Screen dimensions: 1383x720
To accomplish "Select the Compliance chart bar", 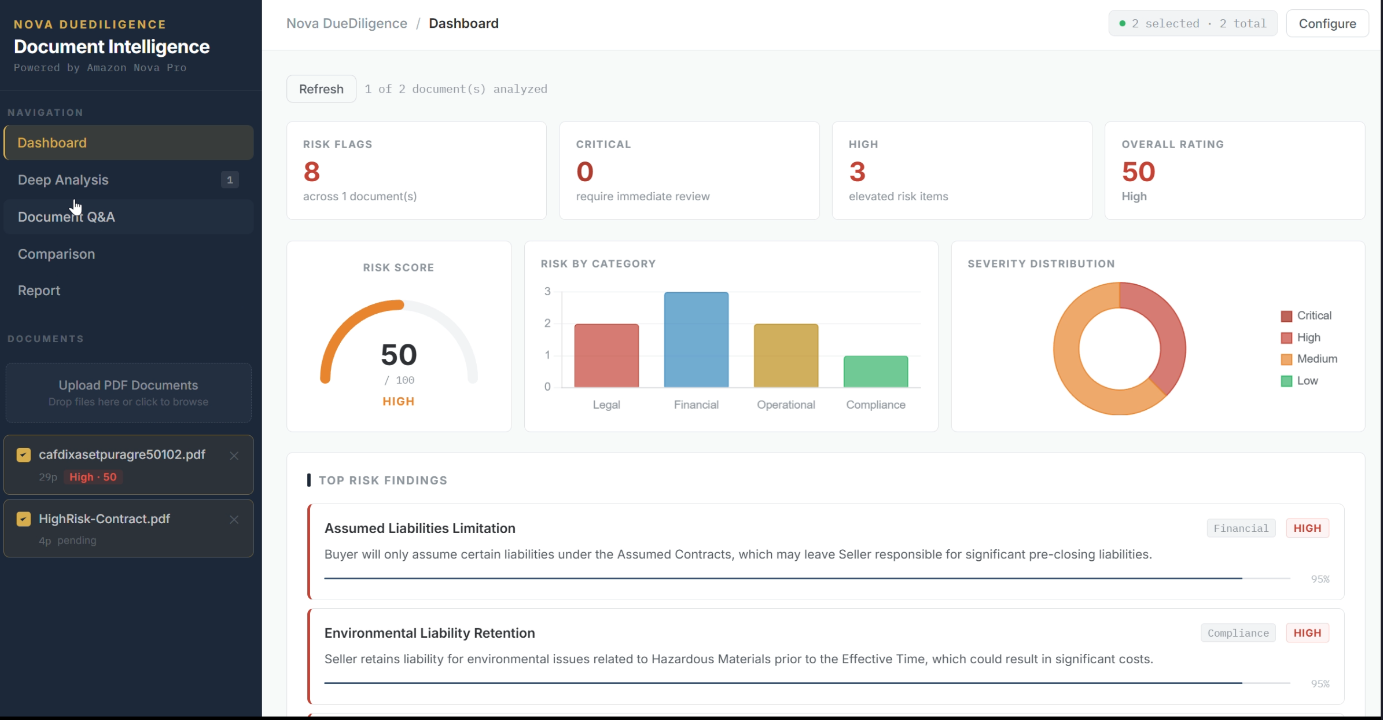I will (876, 371).
